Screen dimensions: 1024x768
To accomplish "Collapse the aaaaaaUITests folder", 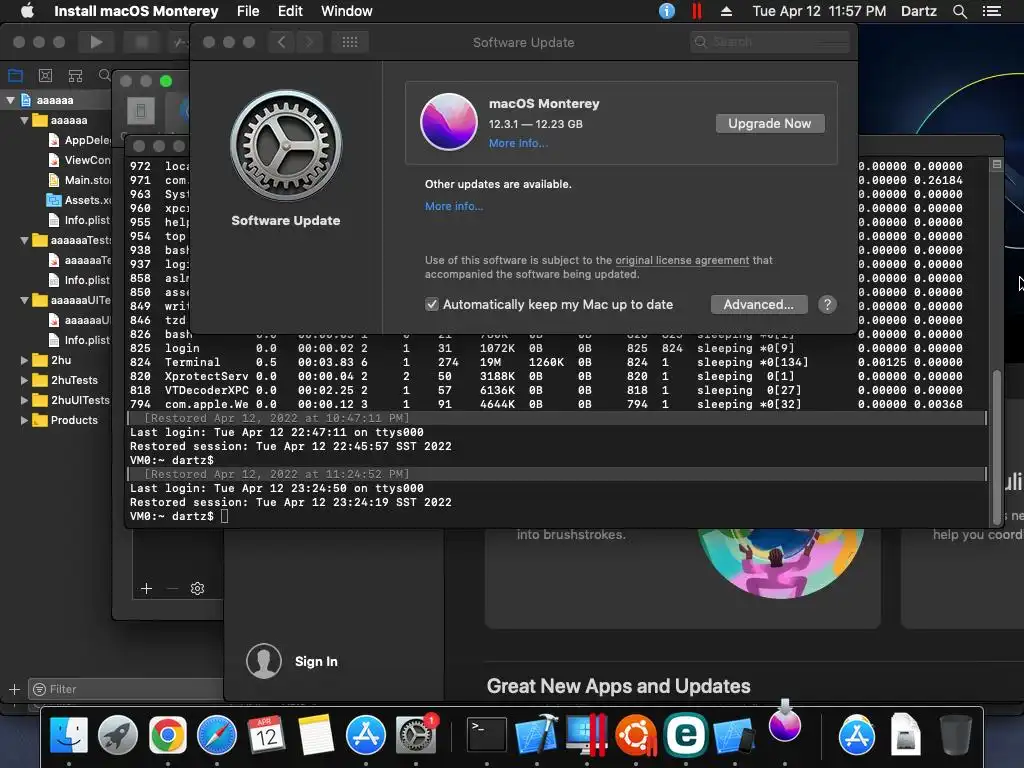I will tap(24, 300).
